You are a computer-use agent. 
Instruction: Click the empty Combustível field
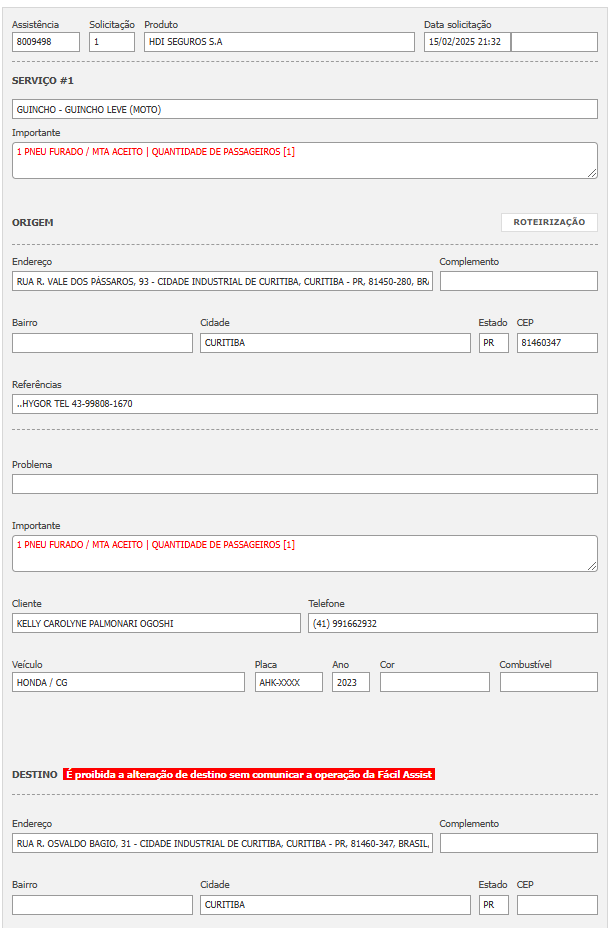548,682
